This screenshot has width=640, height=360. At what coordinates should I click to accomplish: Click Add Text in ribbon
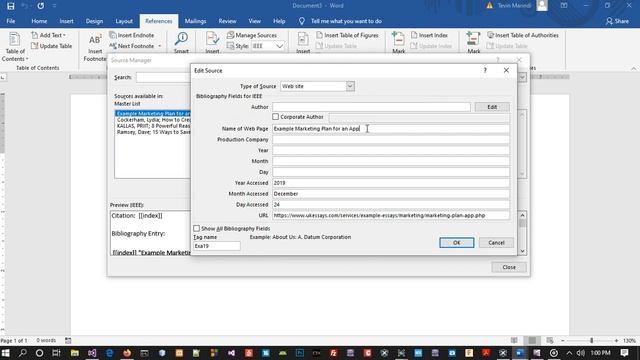pyautogui.click(x=48, y=35)
